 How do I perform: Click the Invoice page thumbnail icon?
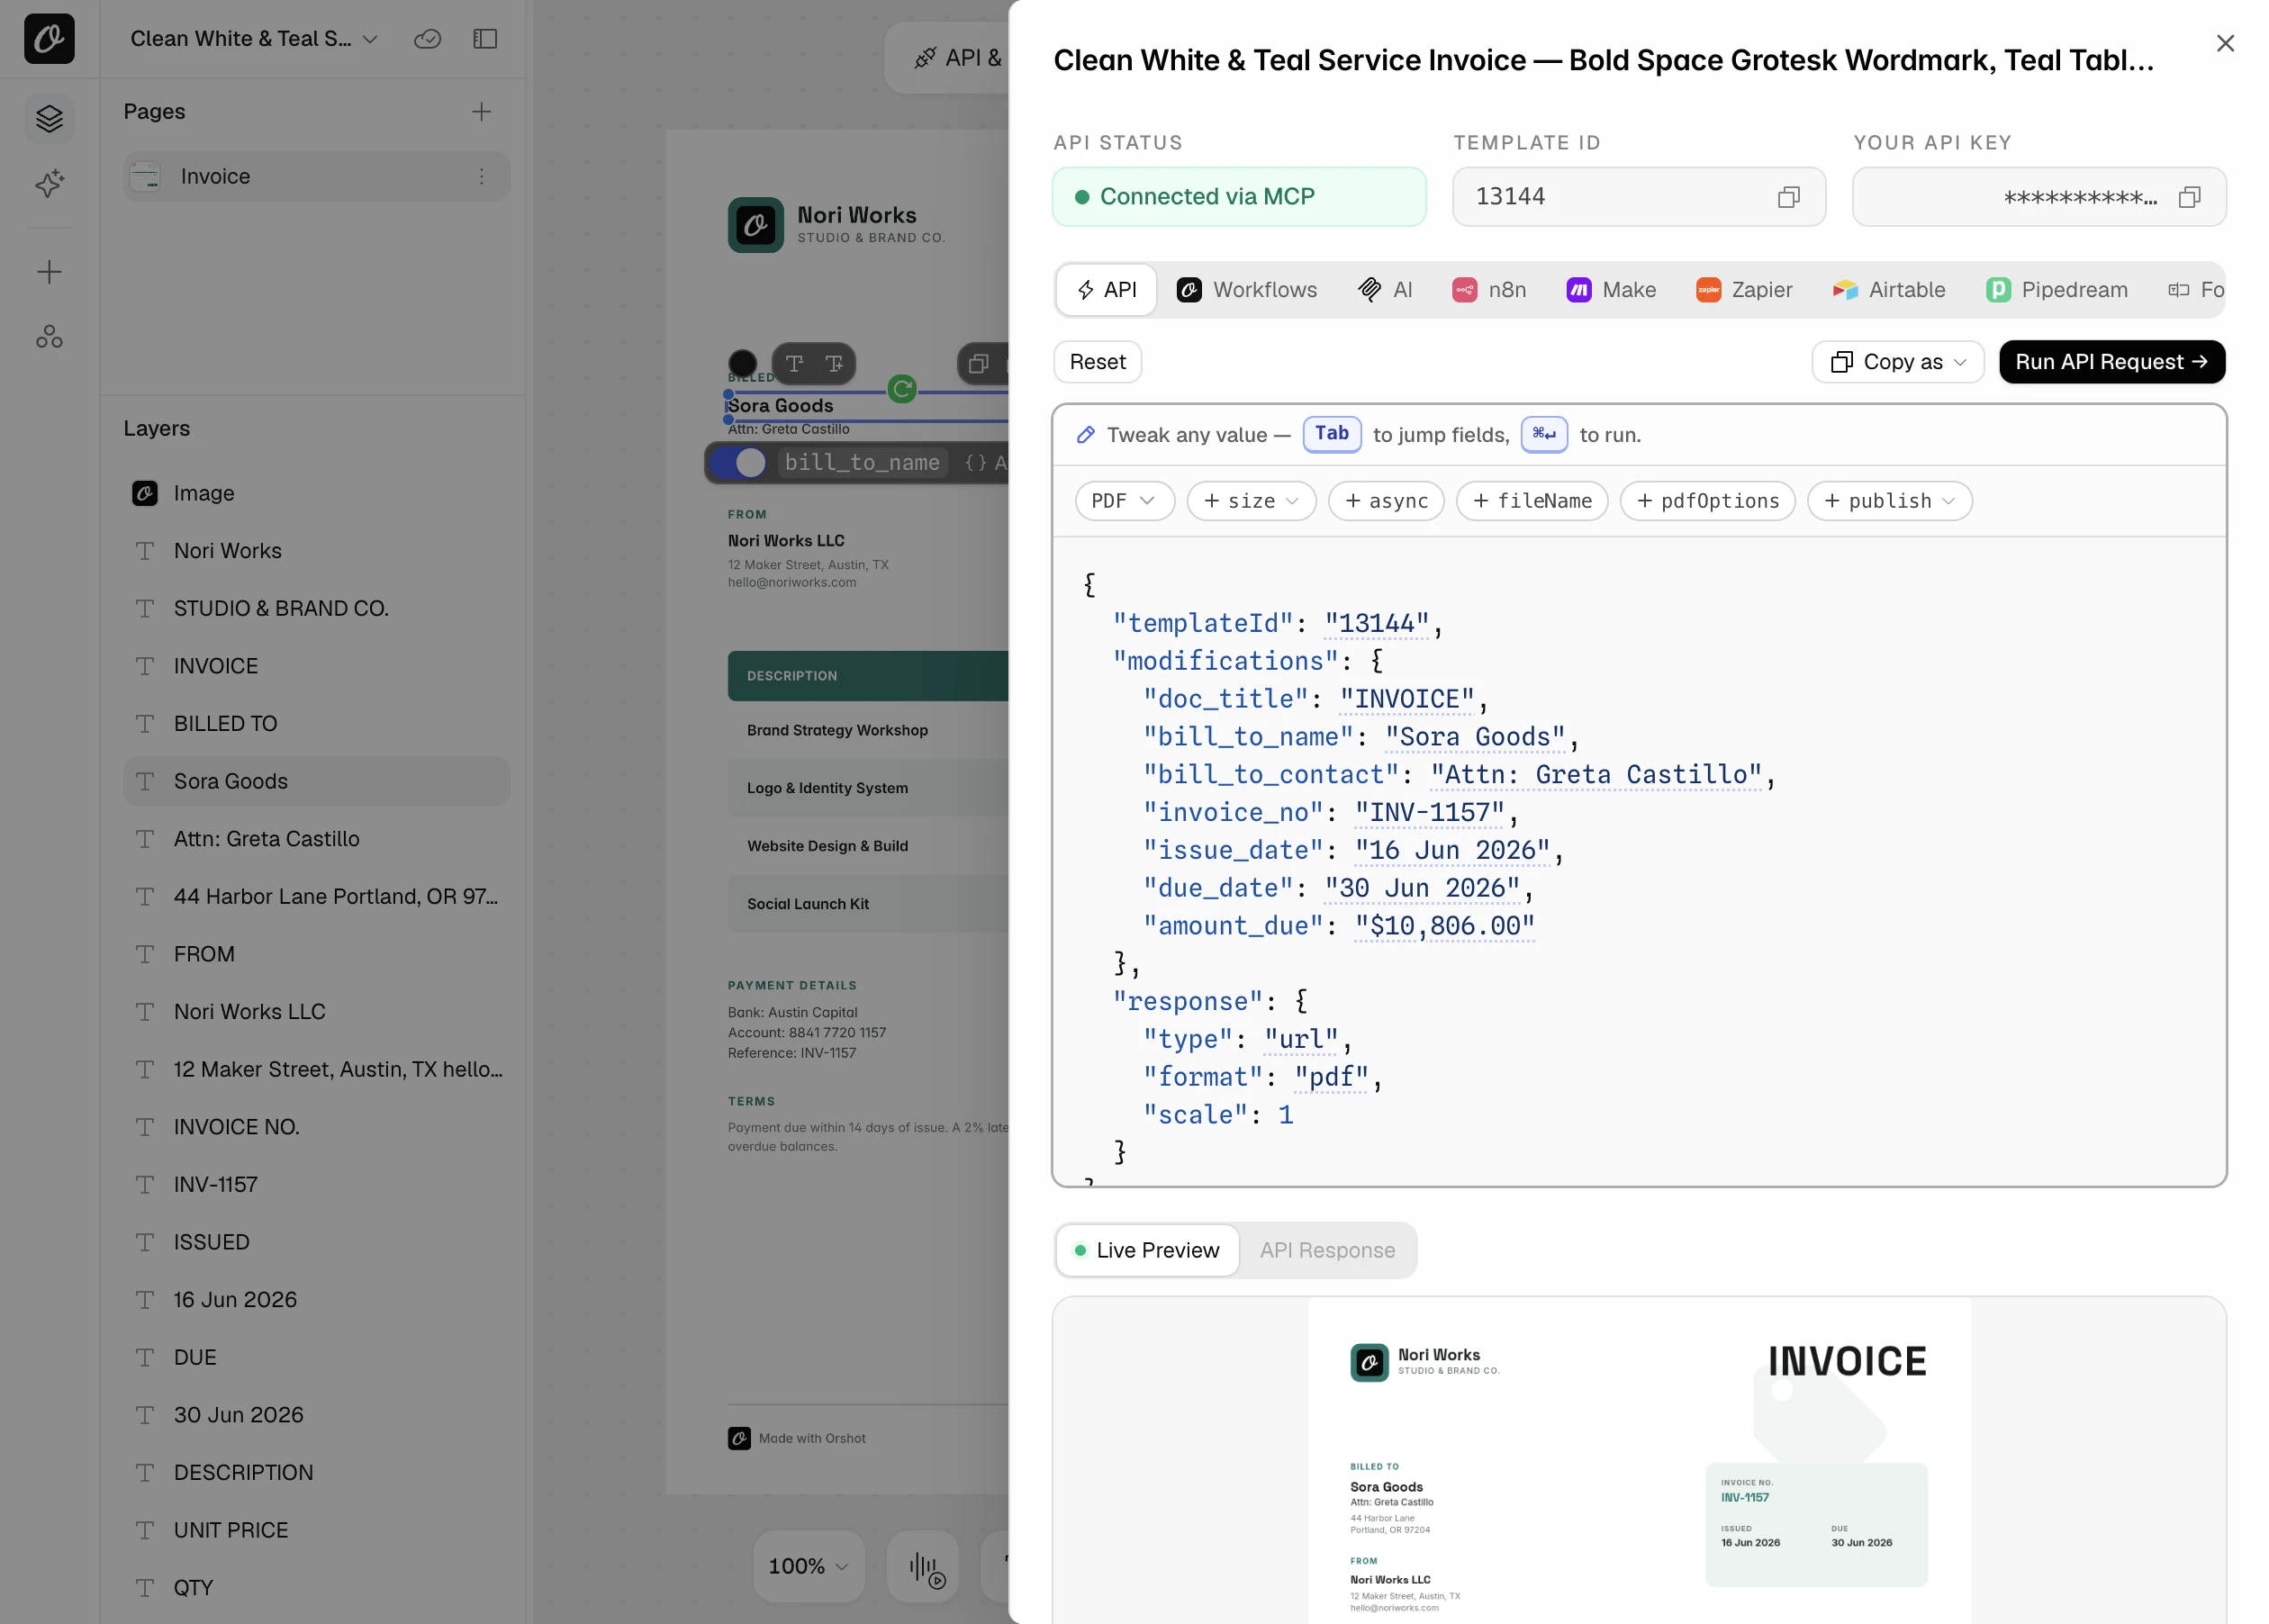(146, 176)
